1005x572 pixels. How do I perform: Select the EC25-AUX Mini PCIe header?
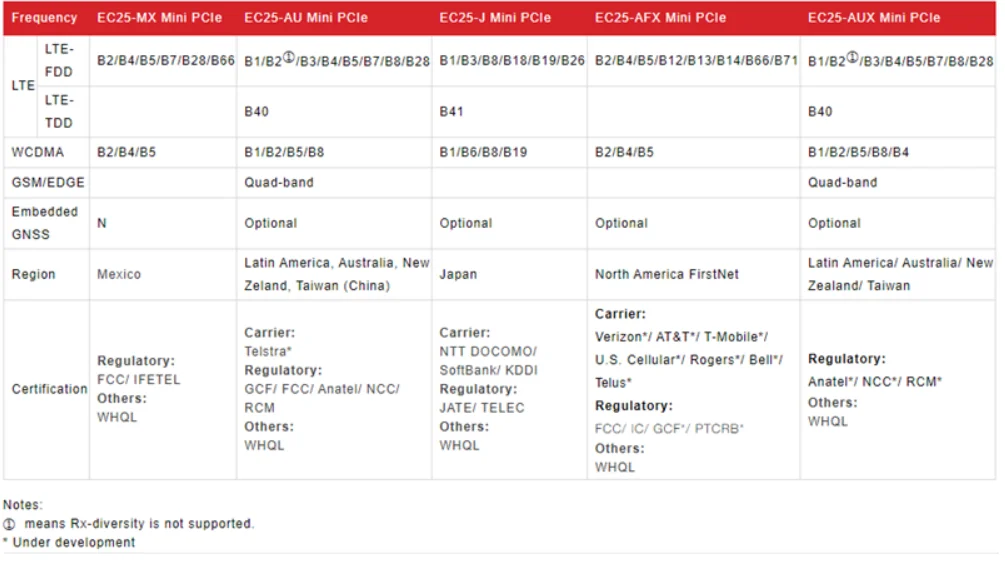pyautogui.click(x=874, y=18)
